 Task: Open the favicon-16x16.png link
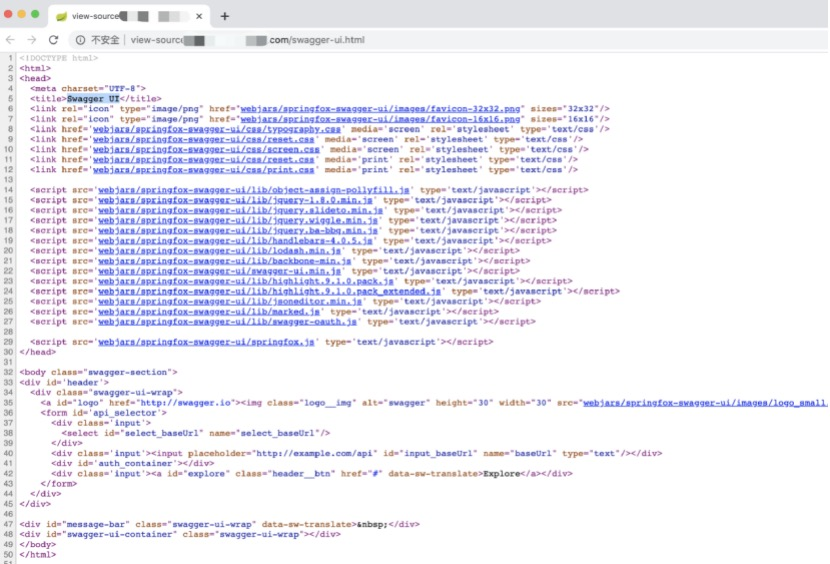pos(380,119)
